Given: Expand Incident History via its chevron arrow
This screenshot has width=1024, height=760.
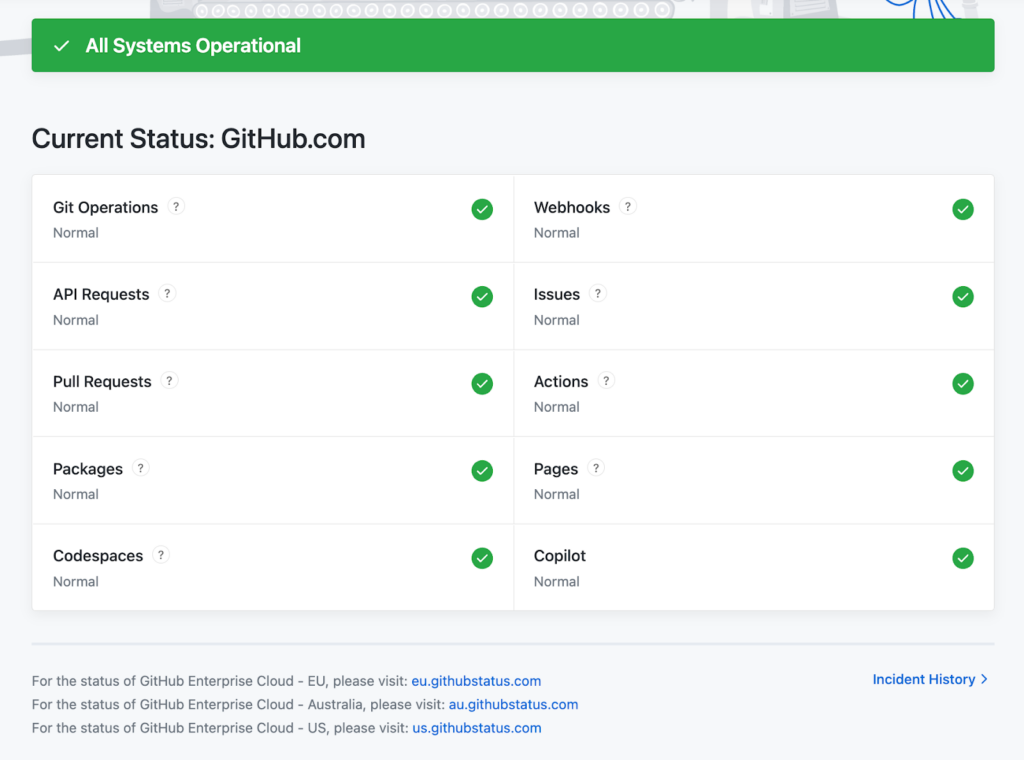Looking at the screenshot, I should (x=986, y=679).
